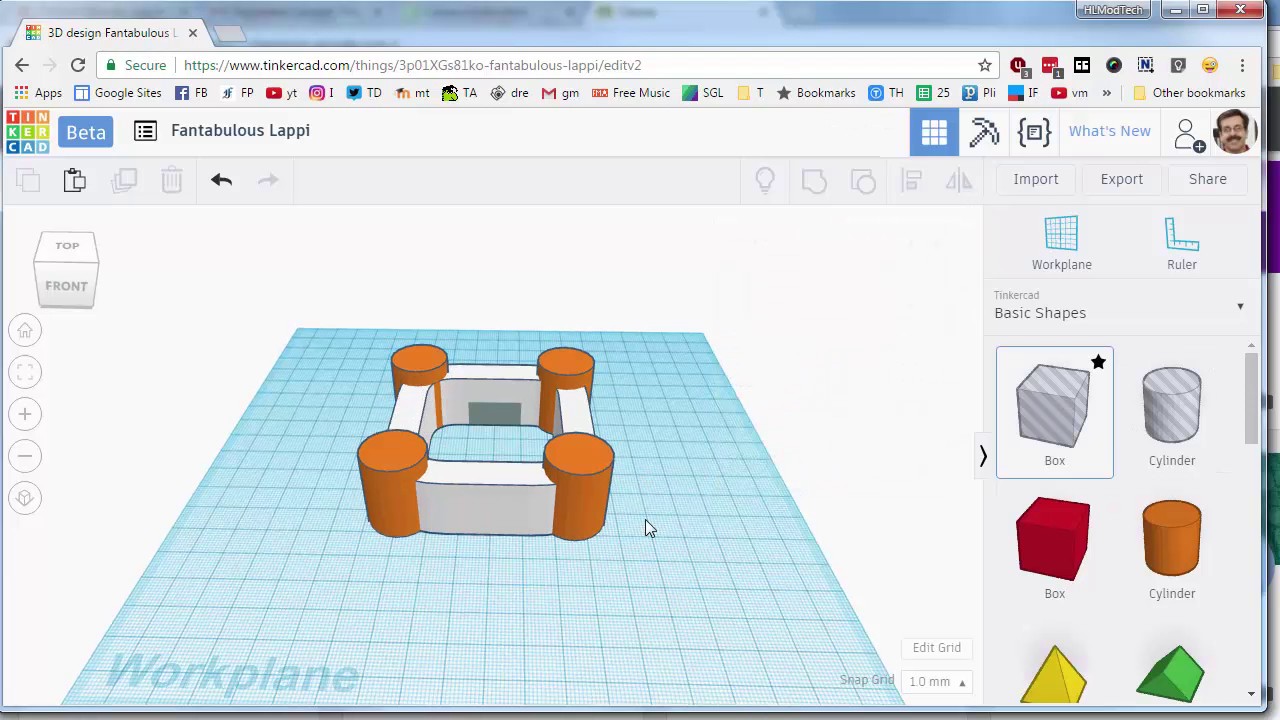This screenshot has width=1280, height=720.
Task: Open the What's New link
Action: pos(1109,131)
